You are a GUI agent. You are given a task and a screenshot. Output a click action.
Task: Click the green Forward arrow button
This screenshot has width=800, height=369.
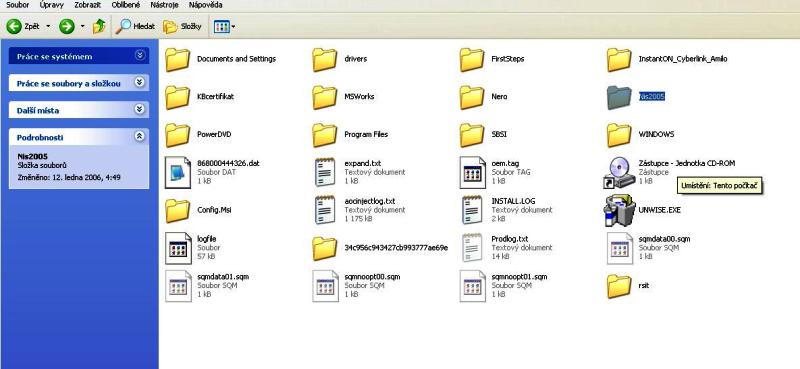point(67,26)
